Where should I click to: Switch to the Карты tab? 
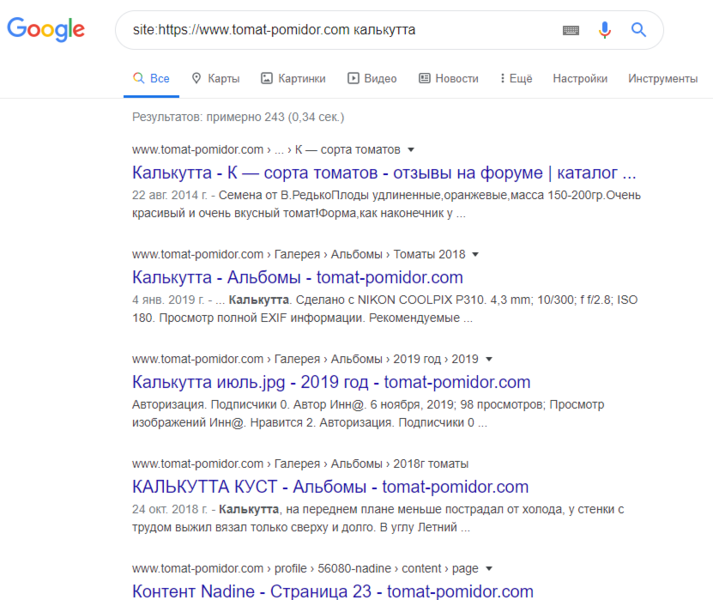point(215,78)
